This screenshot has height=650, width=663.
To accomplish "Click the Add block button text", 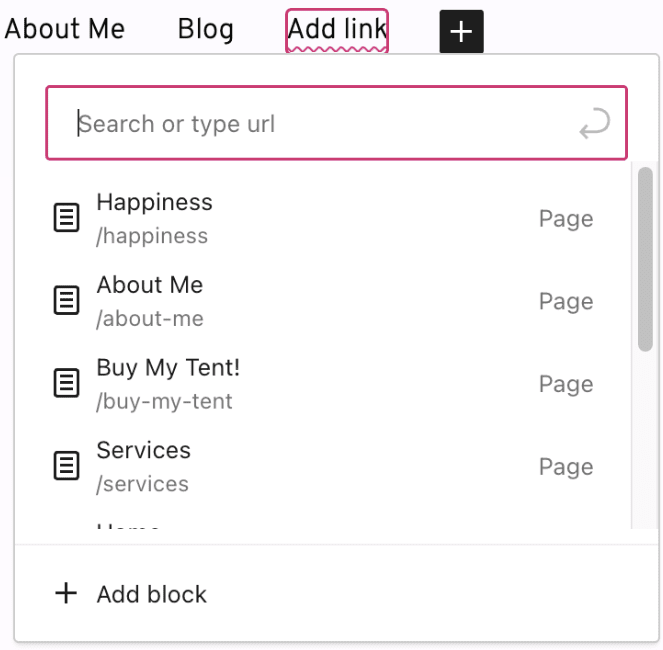I will point(151,594).
